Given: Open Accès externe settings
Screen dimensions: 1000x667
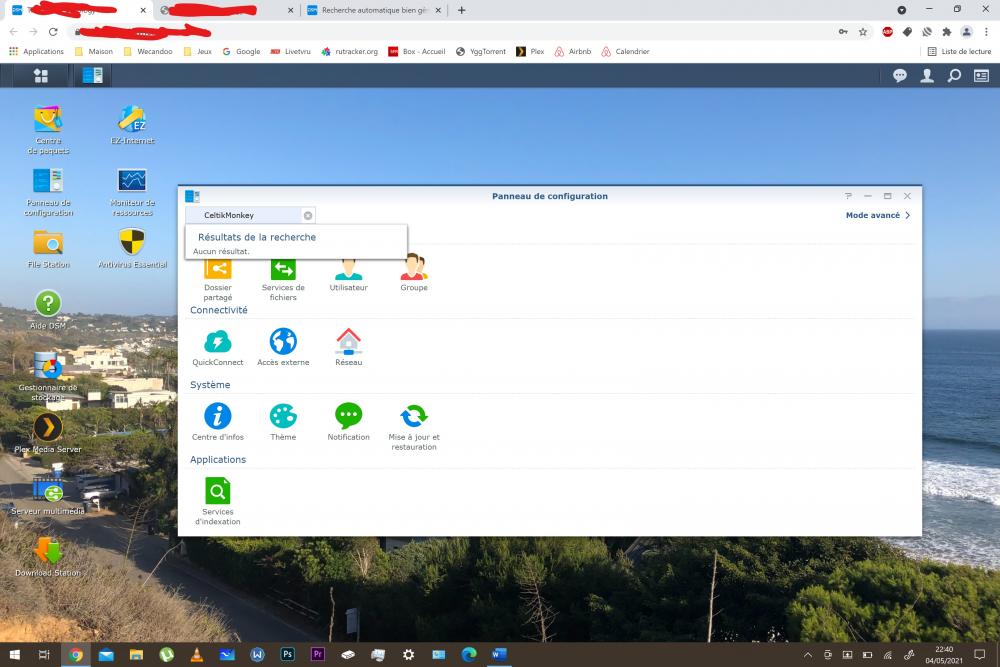Looking at the screenshot, I should point(283,348).
